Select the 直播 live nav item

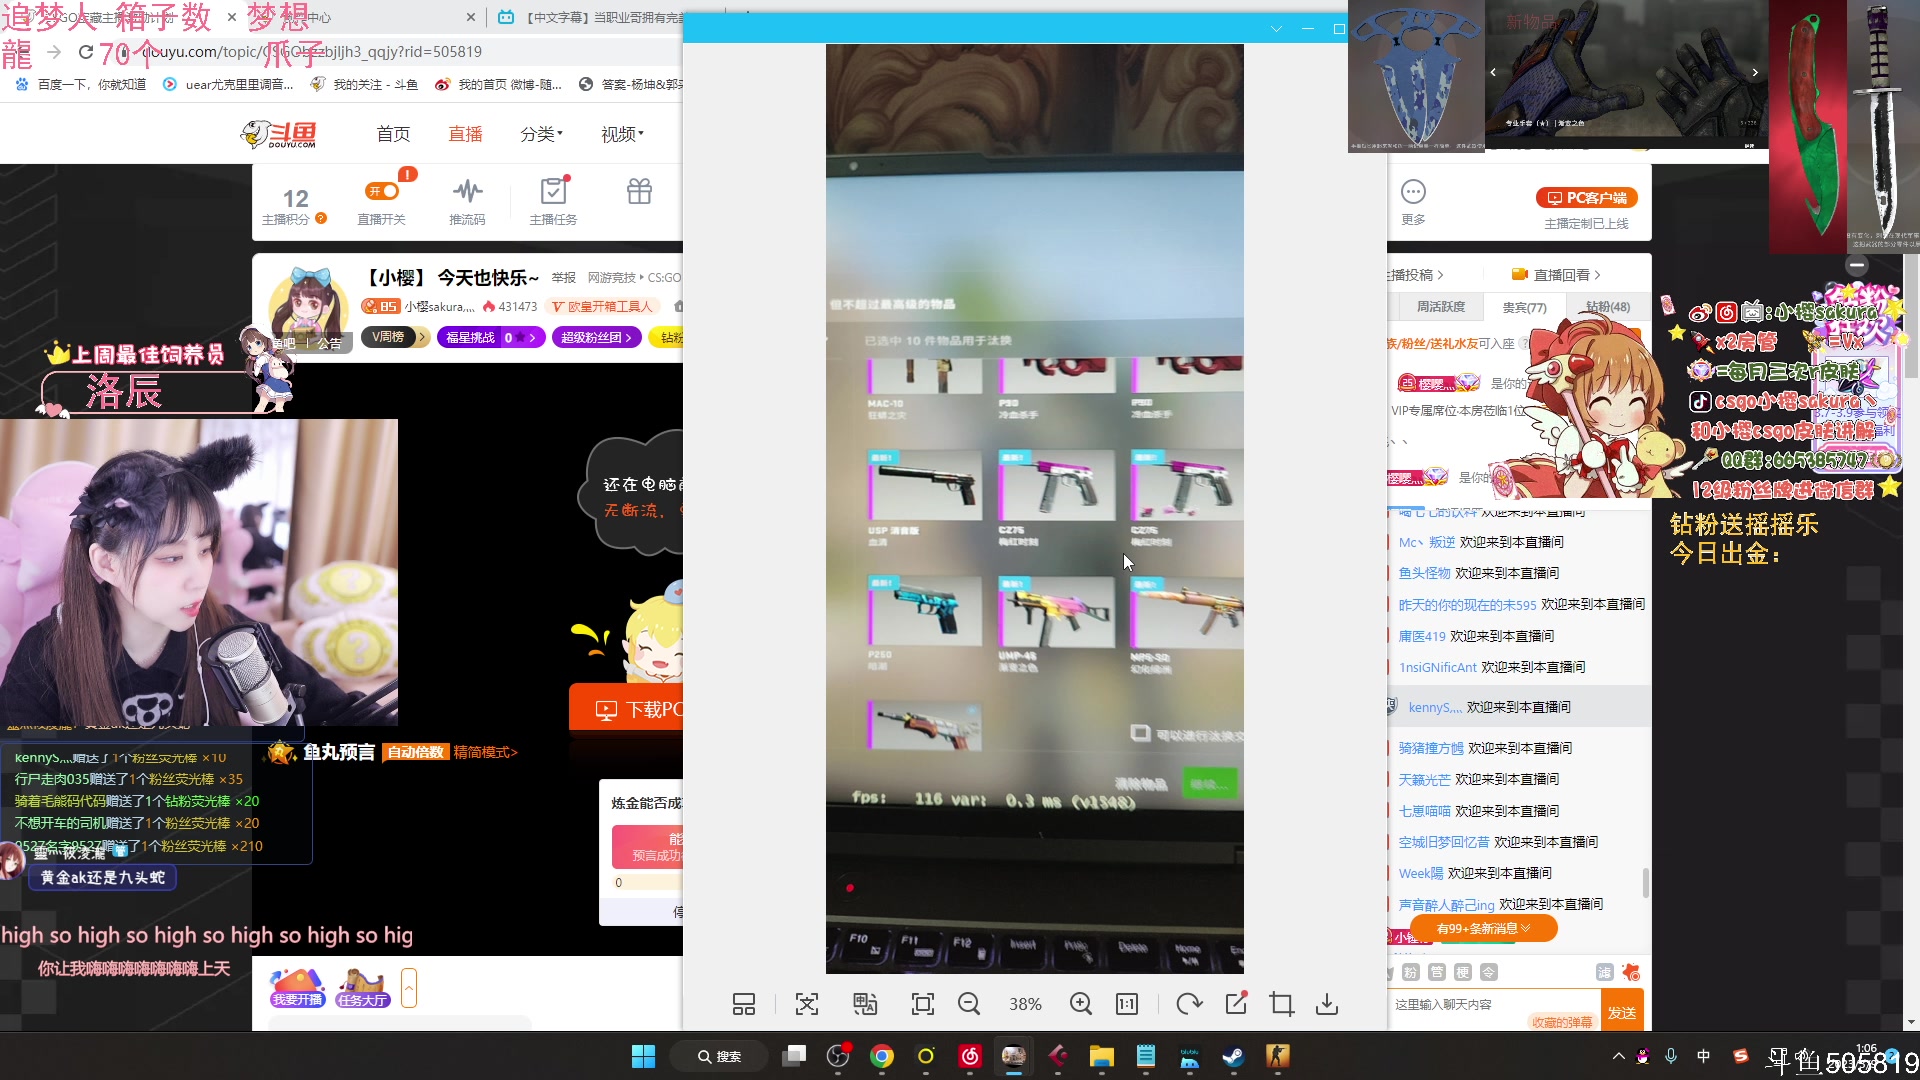(x=465, y=134)
